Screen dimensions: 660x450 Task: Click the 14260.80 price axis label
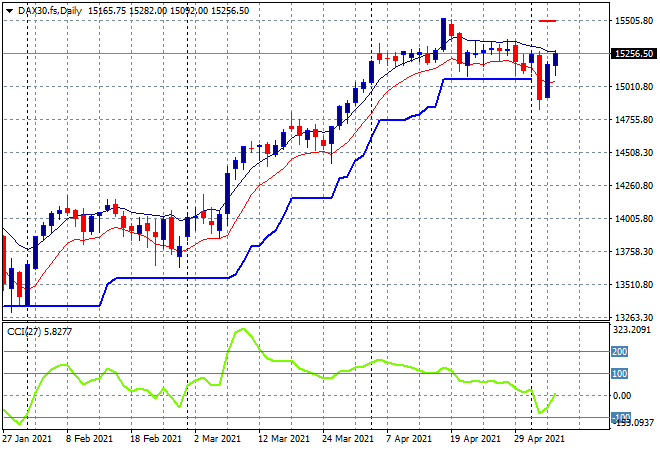tap(634, 186)
